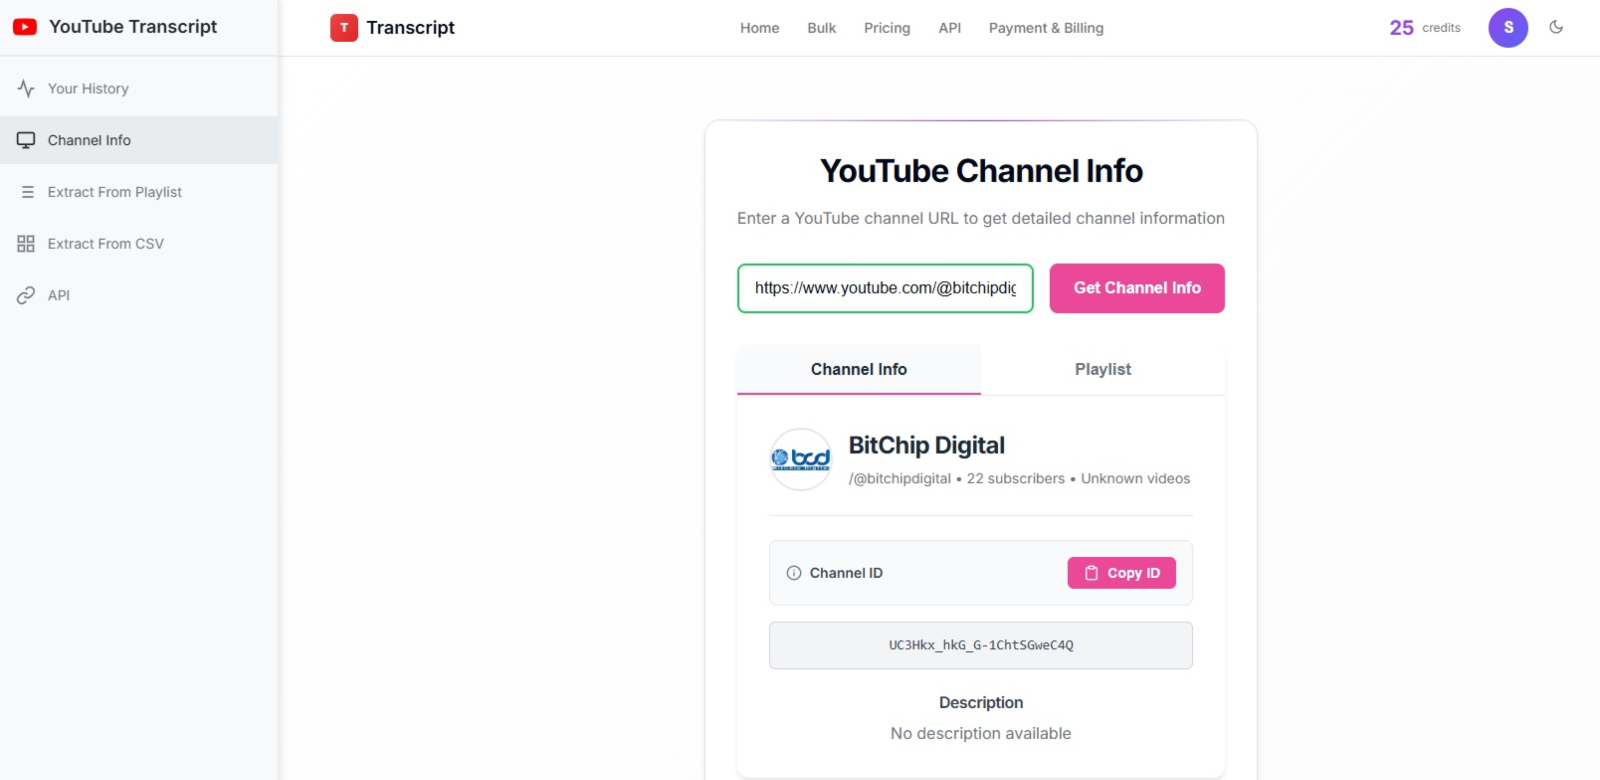Click the YouTube channel URL input field

[885, 288]
